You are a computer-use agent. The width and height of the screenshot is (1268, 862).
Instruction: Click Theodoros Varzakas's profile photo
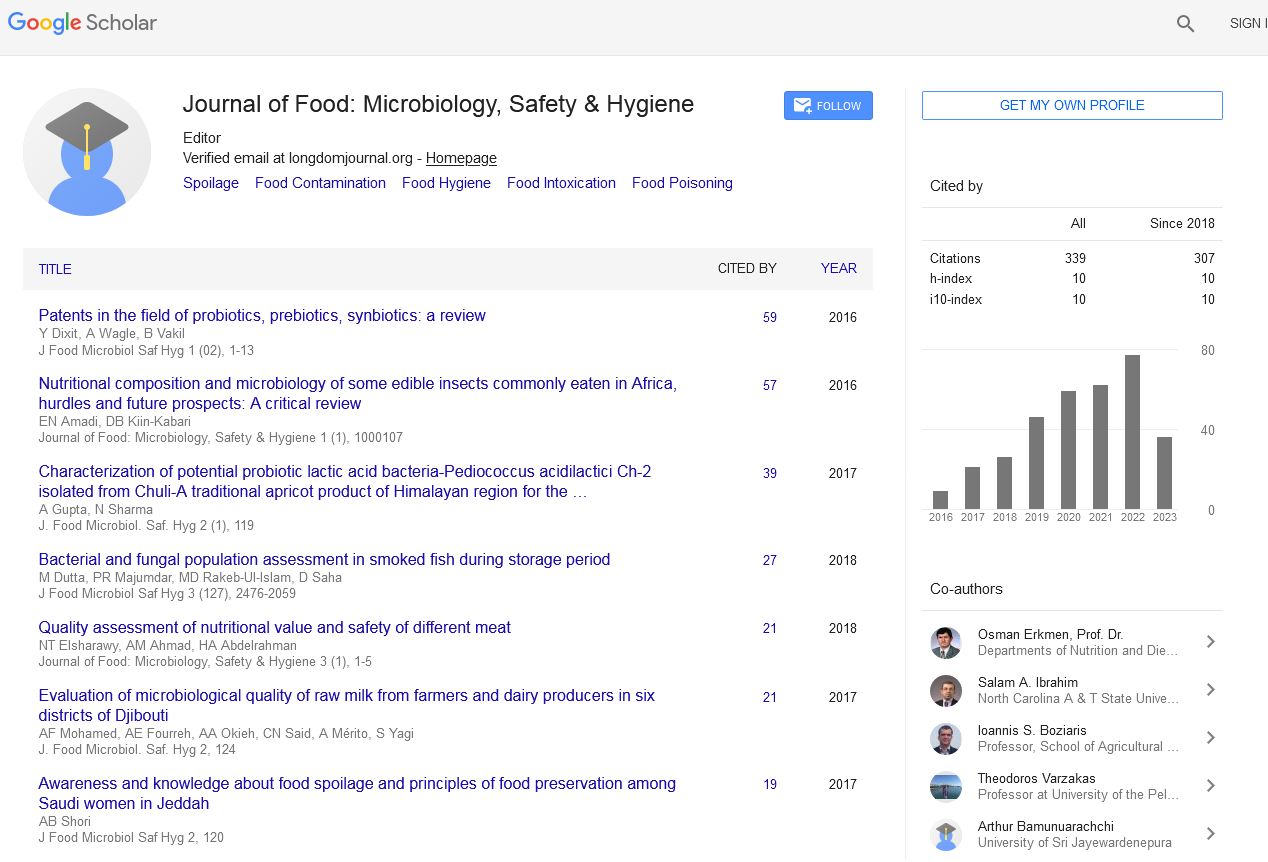tap(945, 786)
